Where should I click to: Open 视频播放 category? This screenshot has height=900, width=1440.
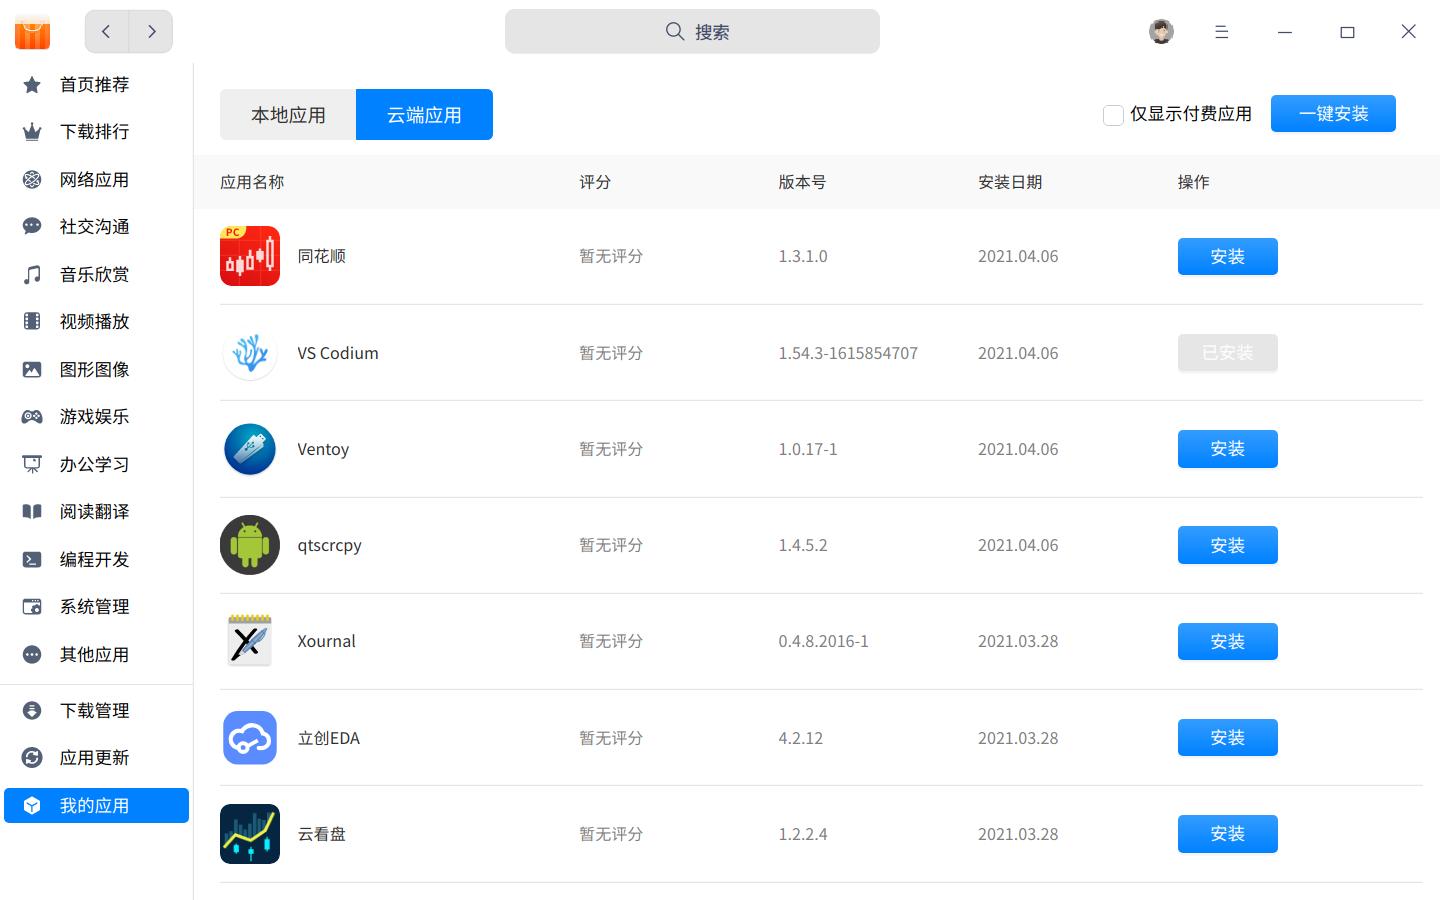point(96,322)
